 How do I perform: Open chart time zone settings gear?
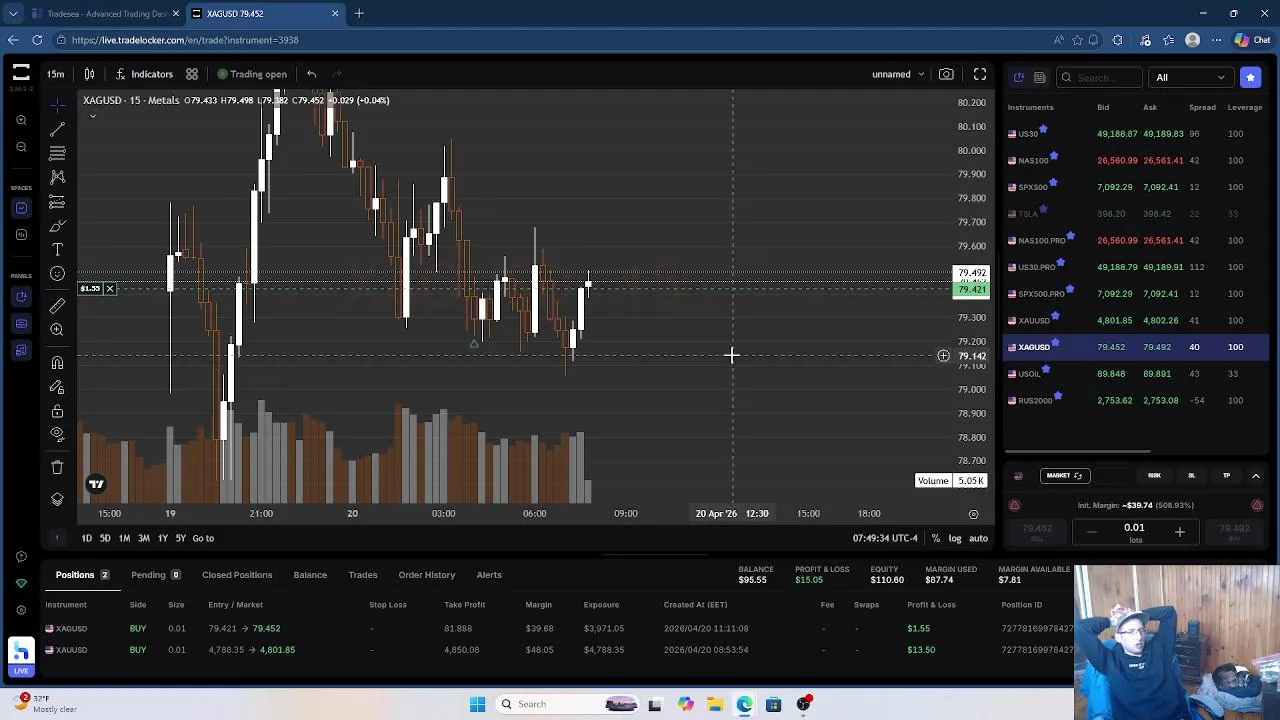coord(973,514)
